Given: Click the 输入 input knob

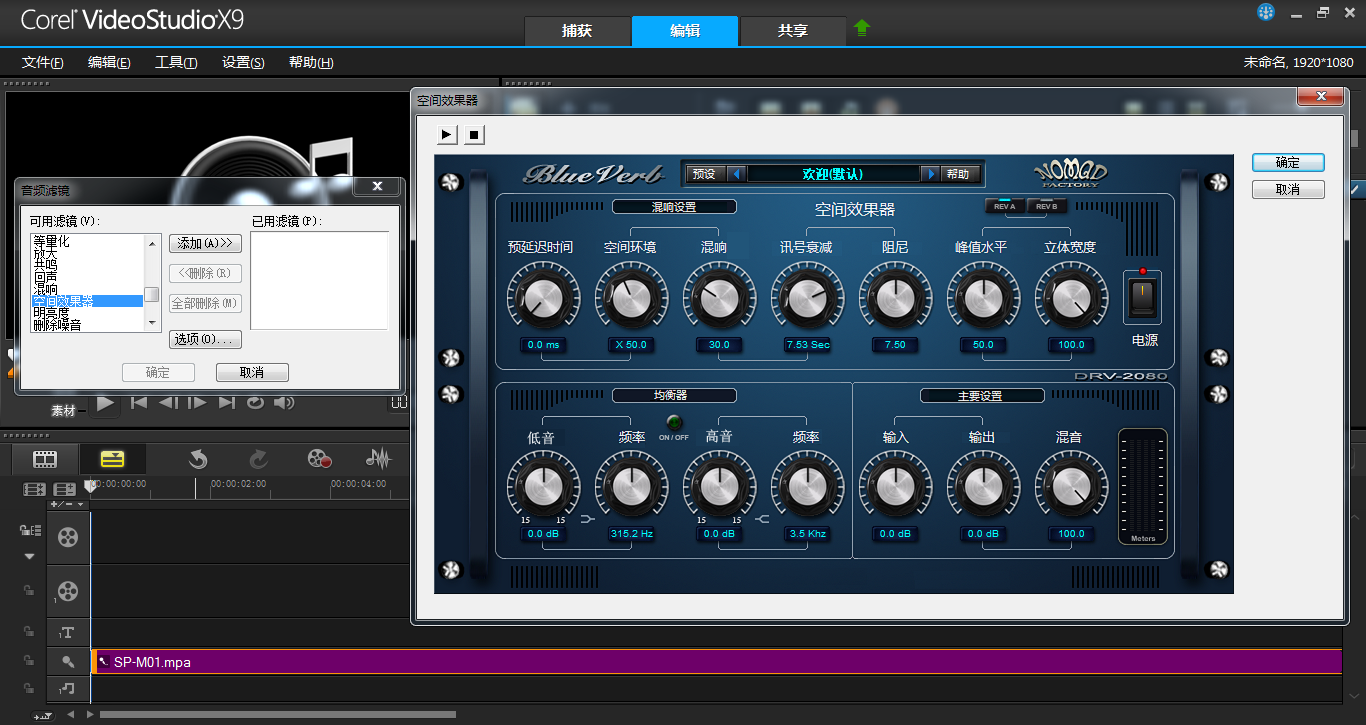Looking at the screenshot, I should [894, 486].
